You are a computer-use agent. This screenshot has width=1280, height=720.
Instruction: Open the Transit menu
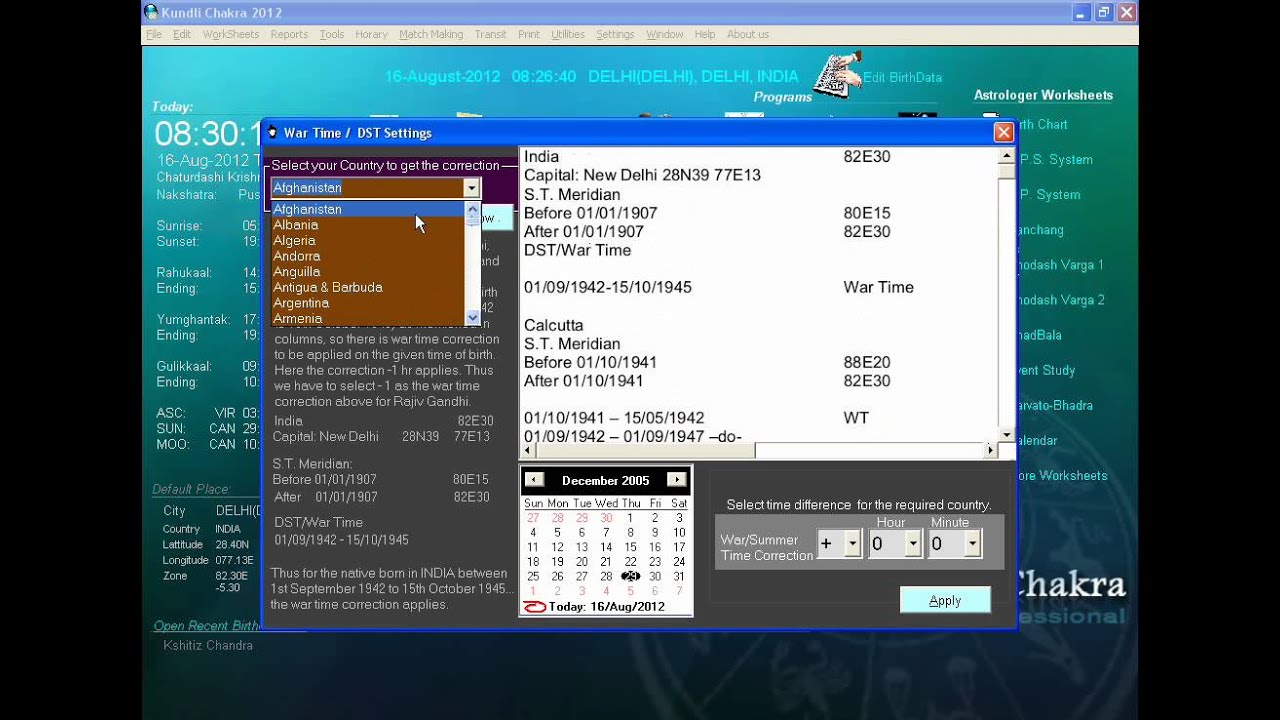[490, 34]
